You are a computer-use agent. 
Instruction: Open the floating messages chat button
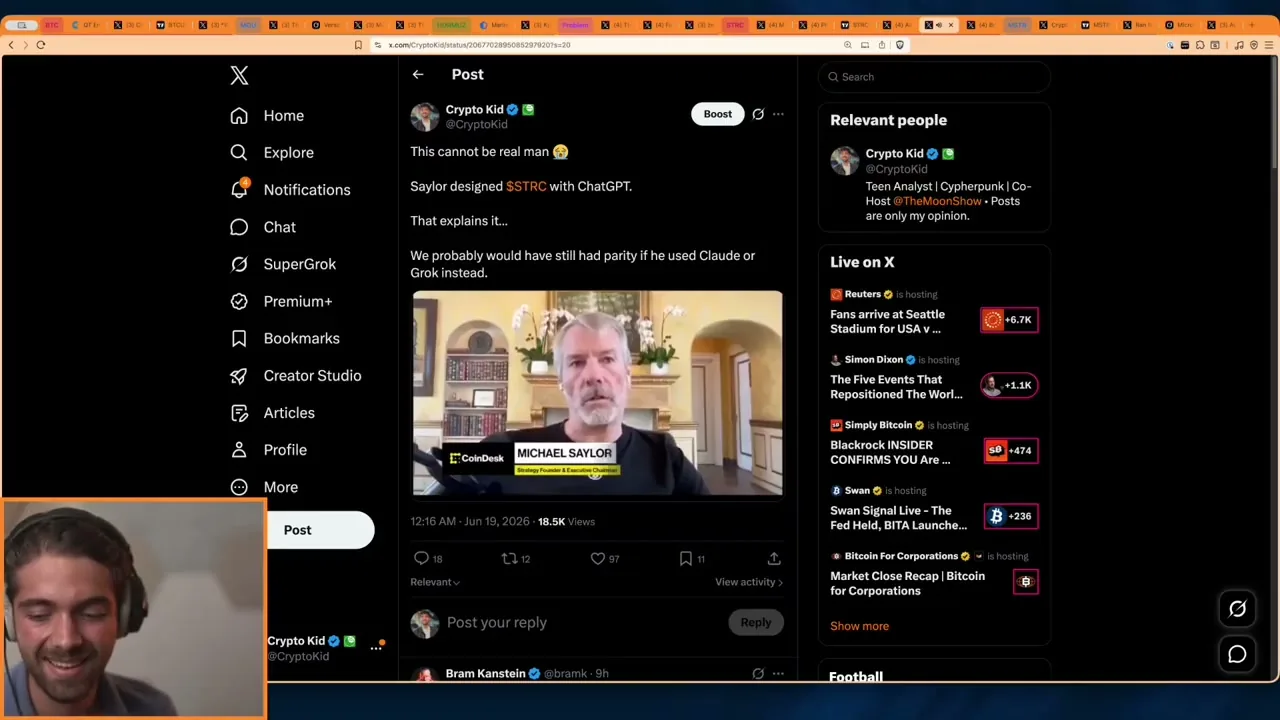[1237, 654]
